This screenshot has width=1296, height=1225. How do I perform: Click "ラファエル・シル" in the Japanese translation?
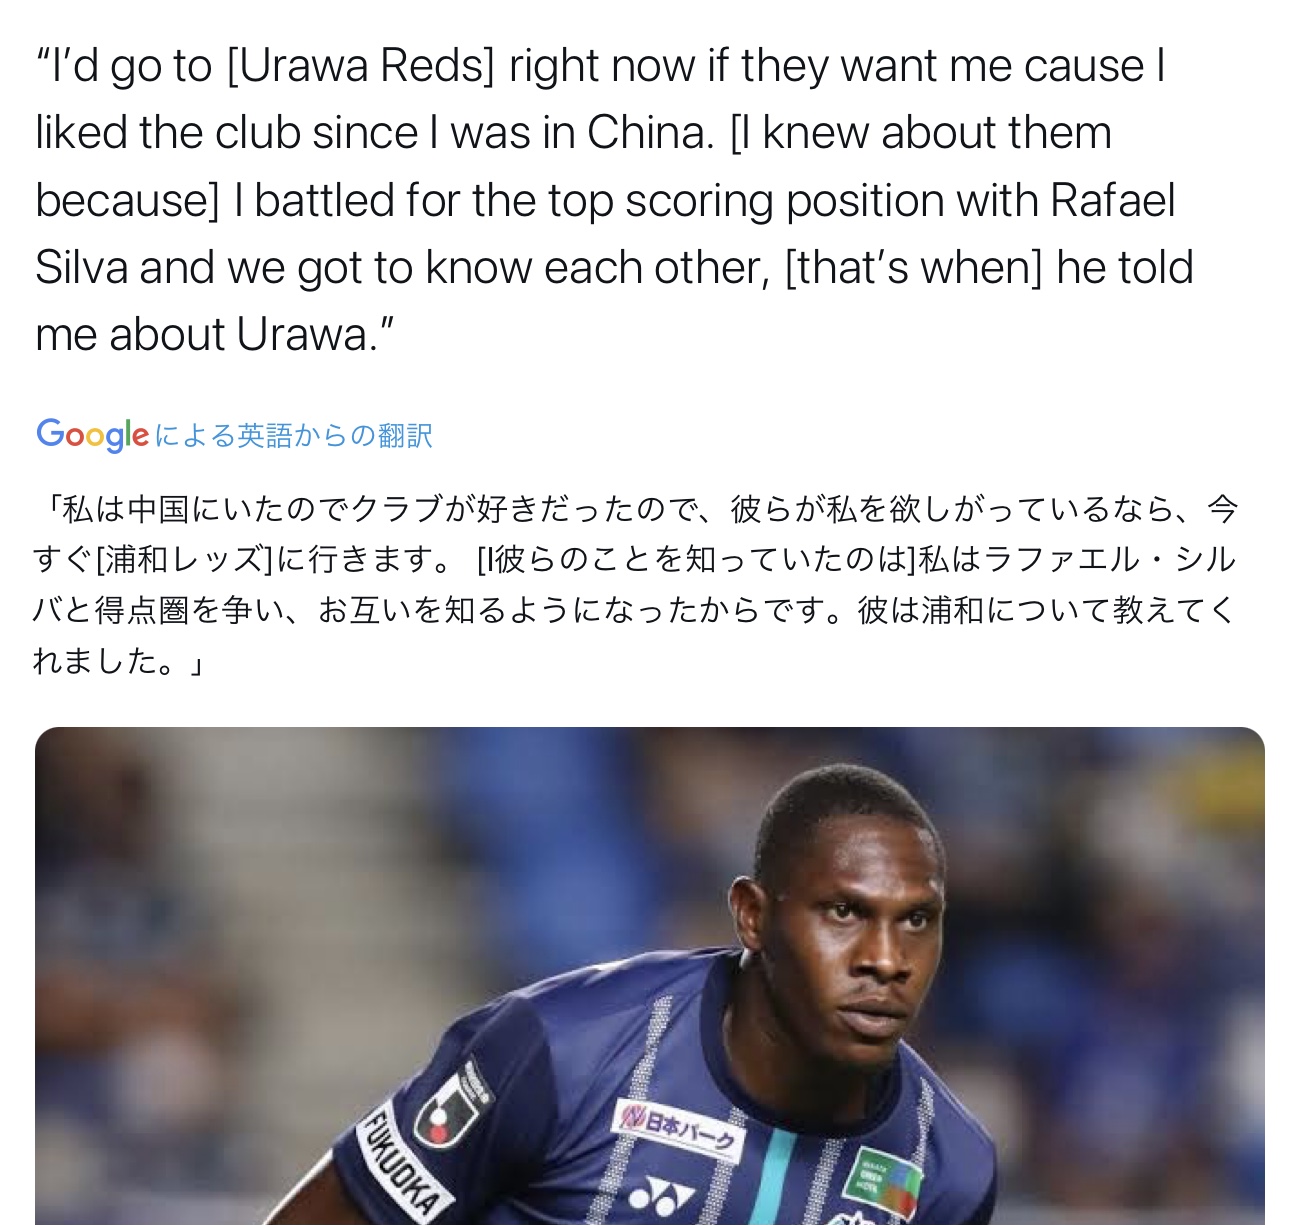point(1110,559)
